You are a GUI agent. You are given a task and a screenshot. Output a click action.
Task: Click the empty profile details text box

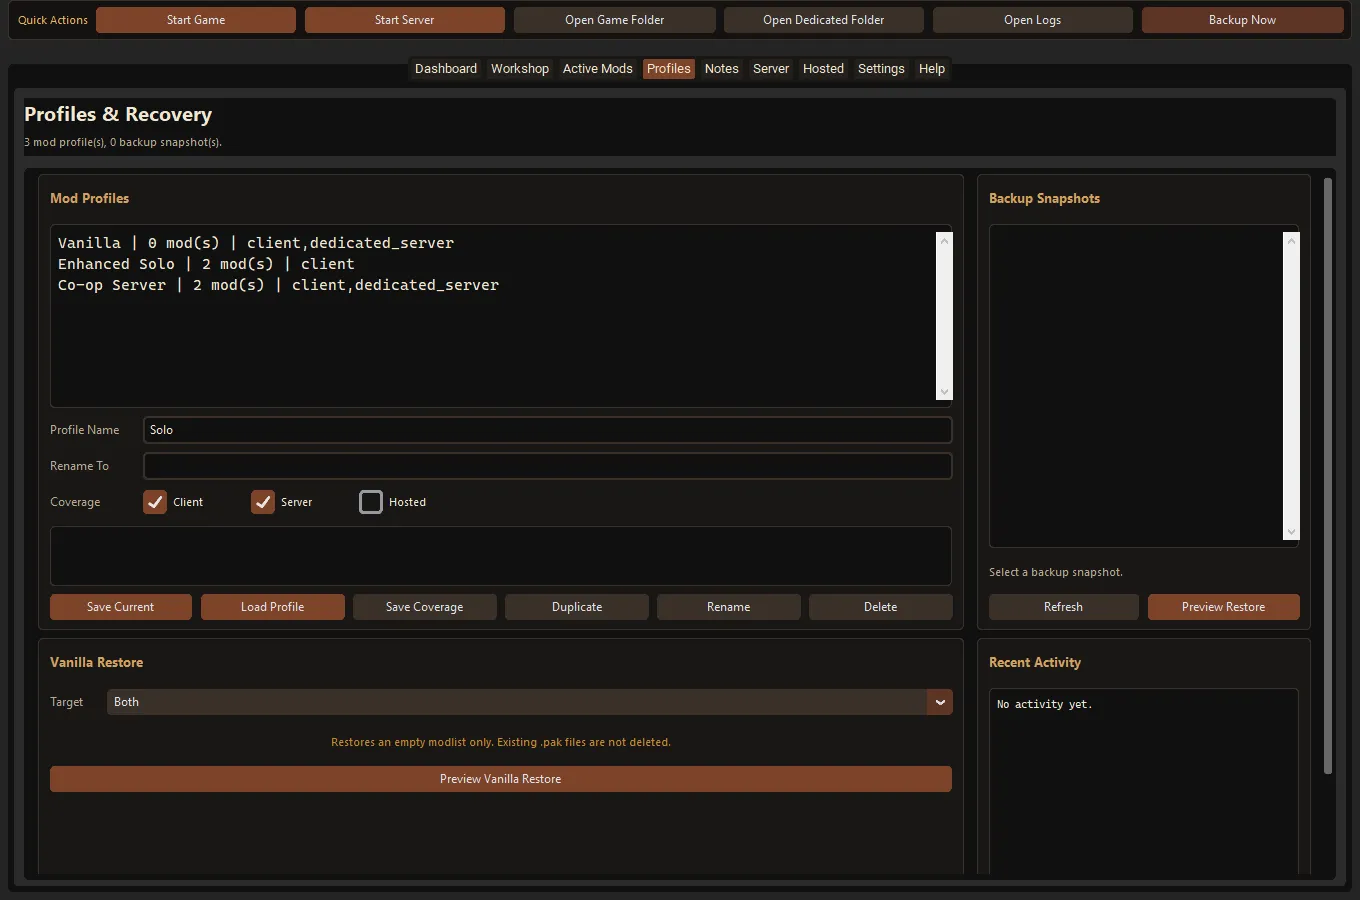[501, 556]
